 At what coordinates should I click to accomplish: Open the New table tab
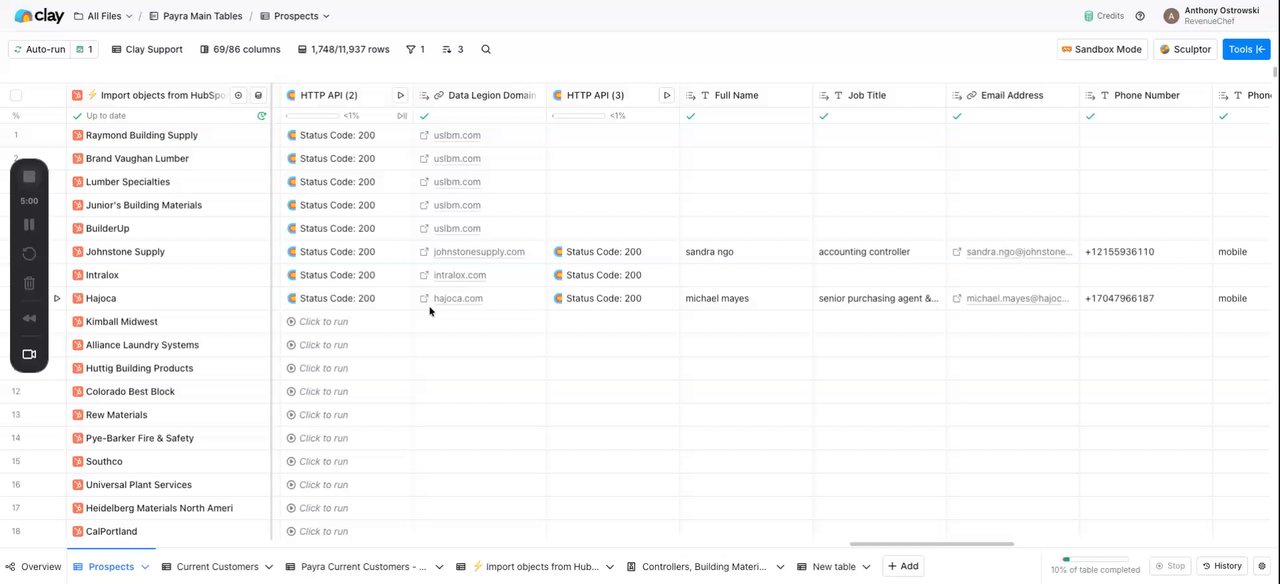(x=834, y=566)
